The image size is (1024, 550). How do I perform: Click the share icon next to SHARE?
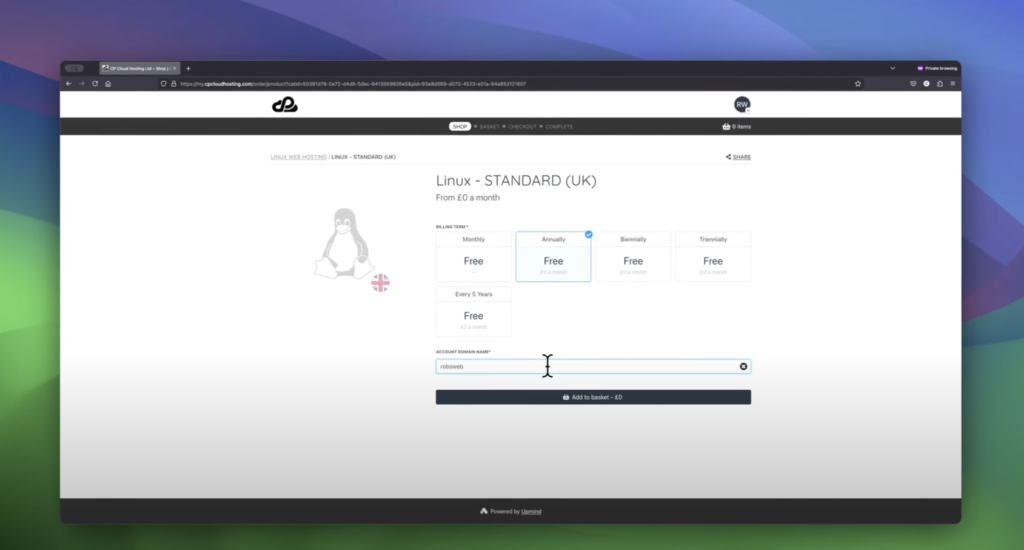tap(728, 157)
